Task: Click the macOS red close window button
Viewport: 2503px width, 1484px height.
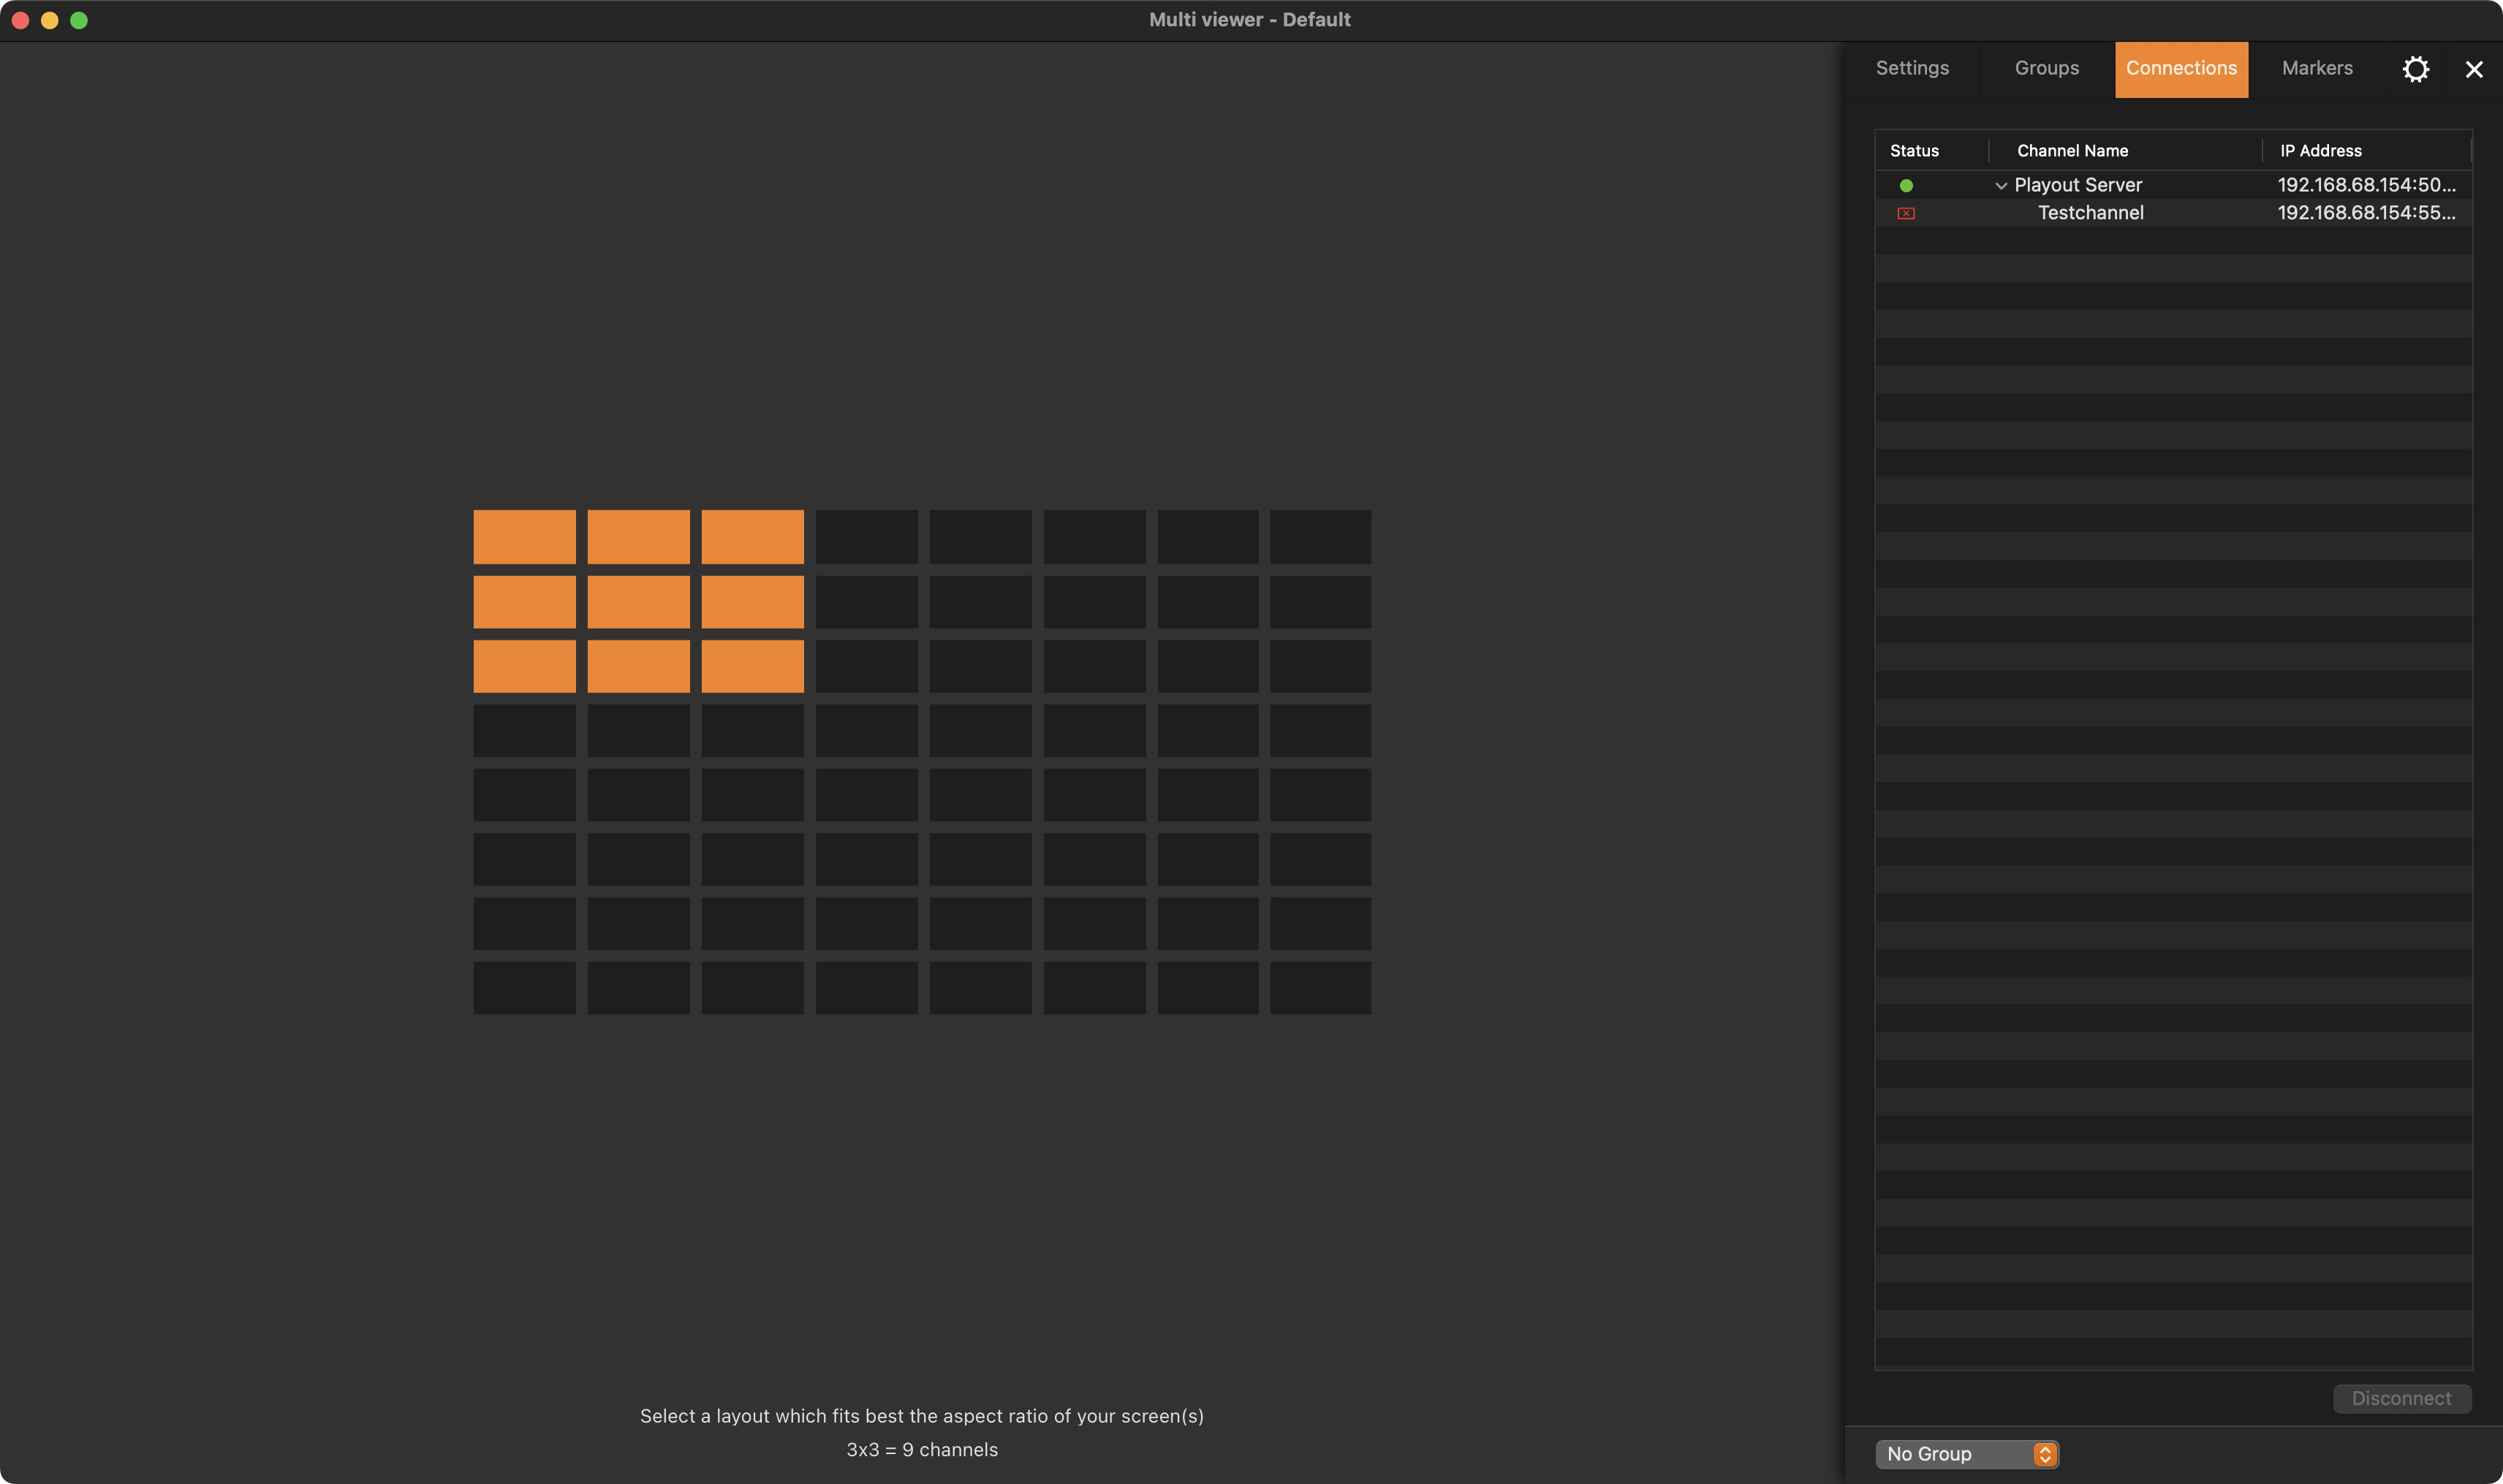Action: point(20,20)
